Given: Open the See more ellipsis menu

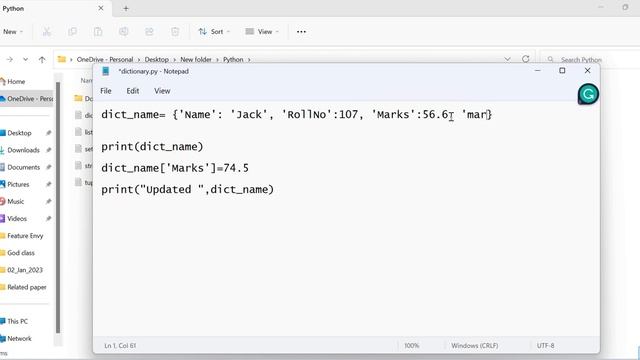Looking at the screenshot, I should click(301, 31).
